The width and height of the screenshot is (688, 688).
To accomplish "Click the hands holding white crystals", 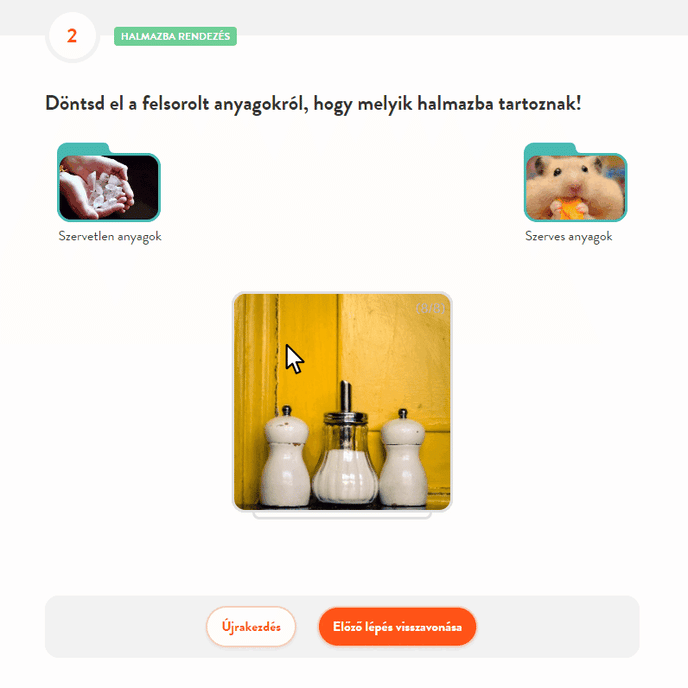I will click(x=97, y=188).
